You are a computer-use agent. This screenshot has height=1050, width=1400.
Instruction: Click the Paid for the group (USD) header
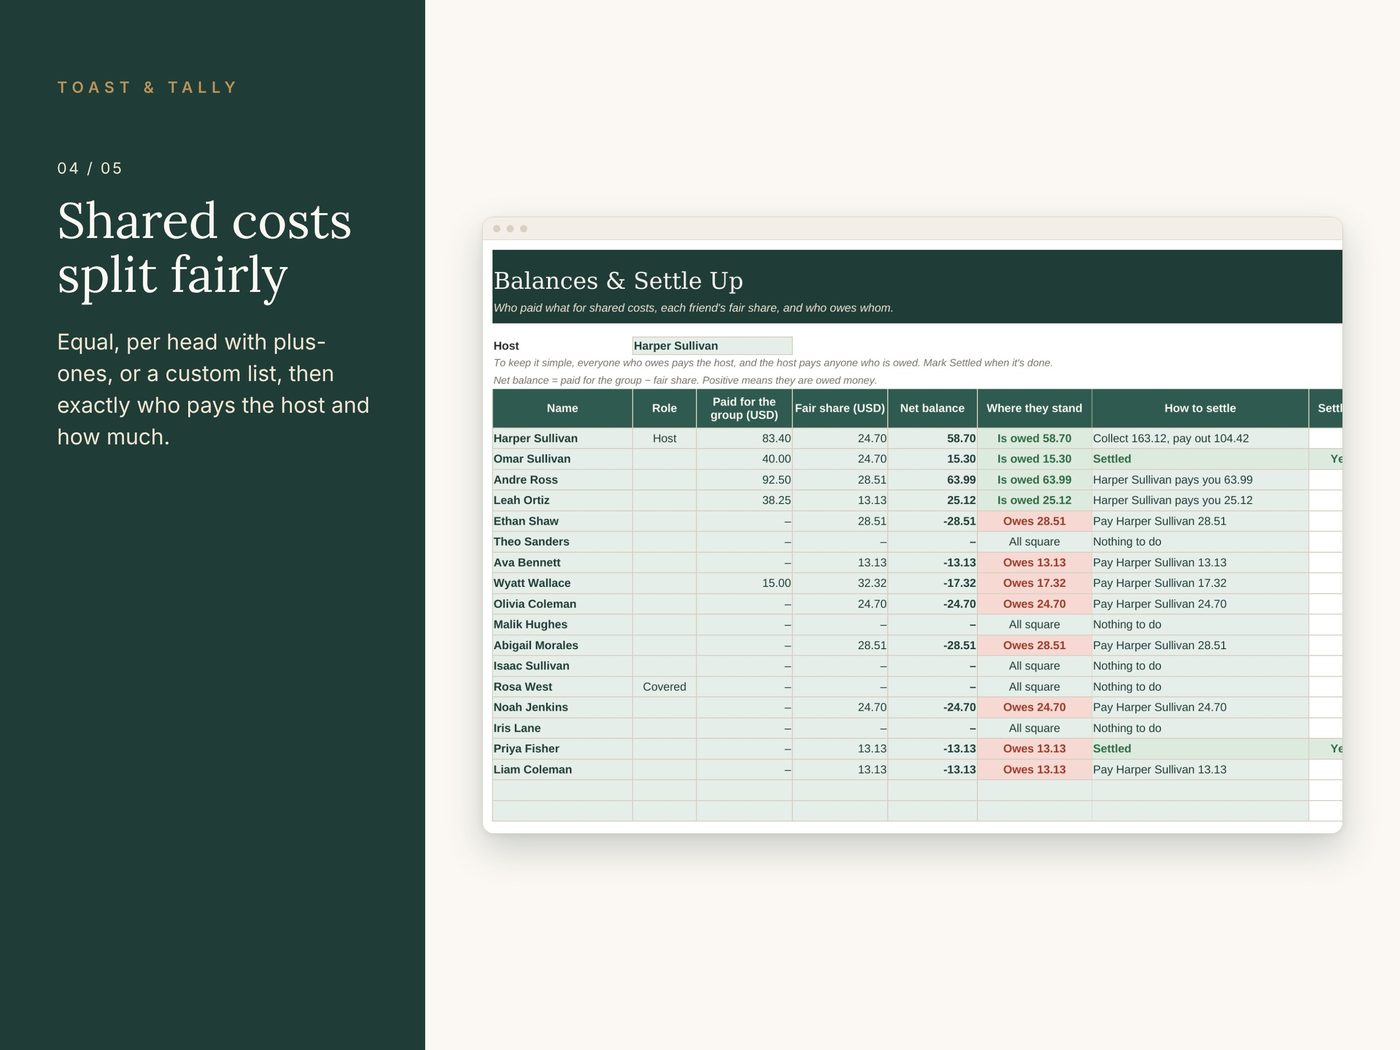[744, 408]
